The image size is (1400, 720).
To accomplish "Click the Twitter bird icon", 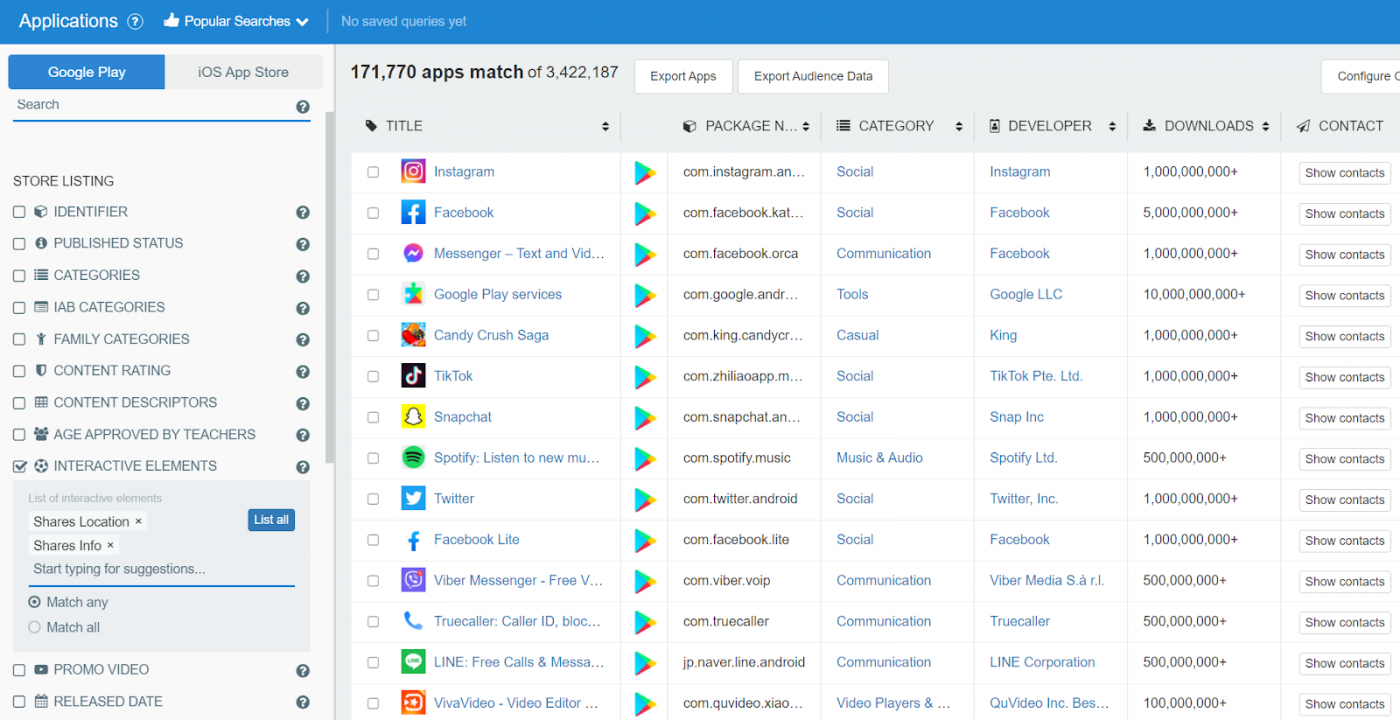I will click(413, 498).
